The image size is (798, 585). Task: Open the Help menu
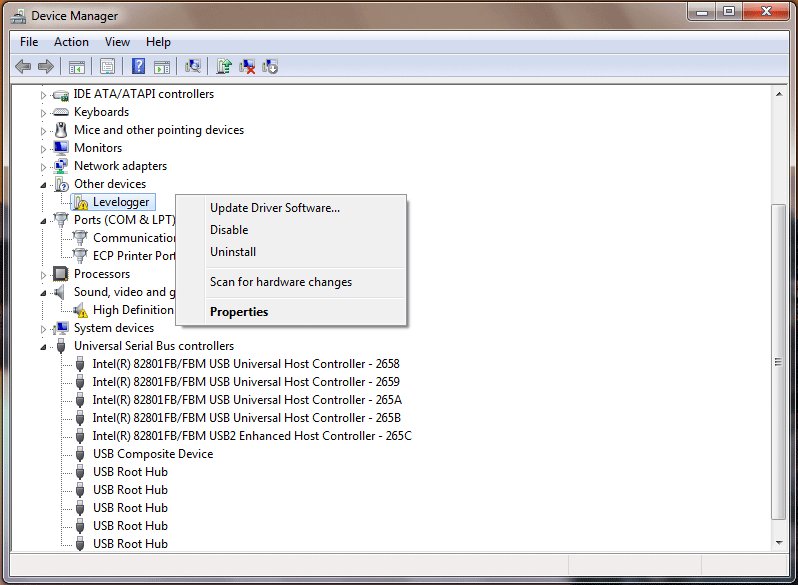click(158, 42)
